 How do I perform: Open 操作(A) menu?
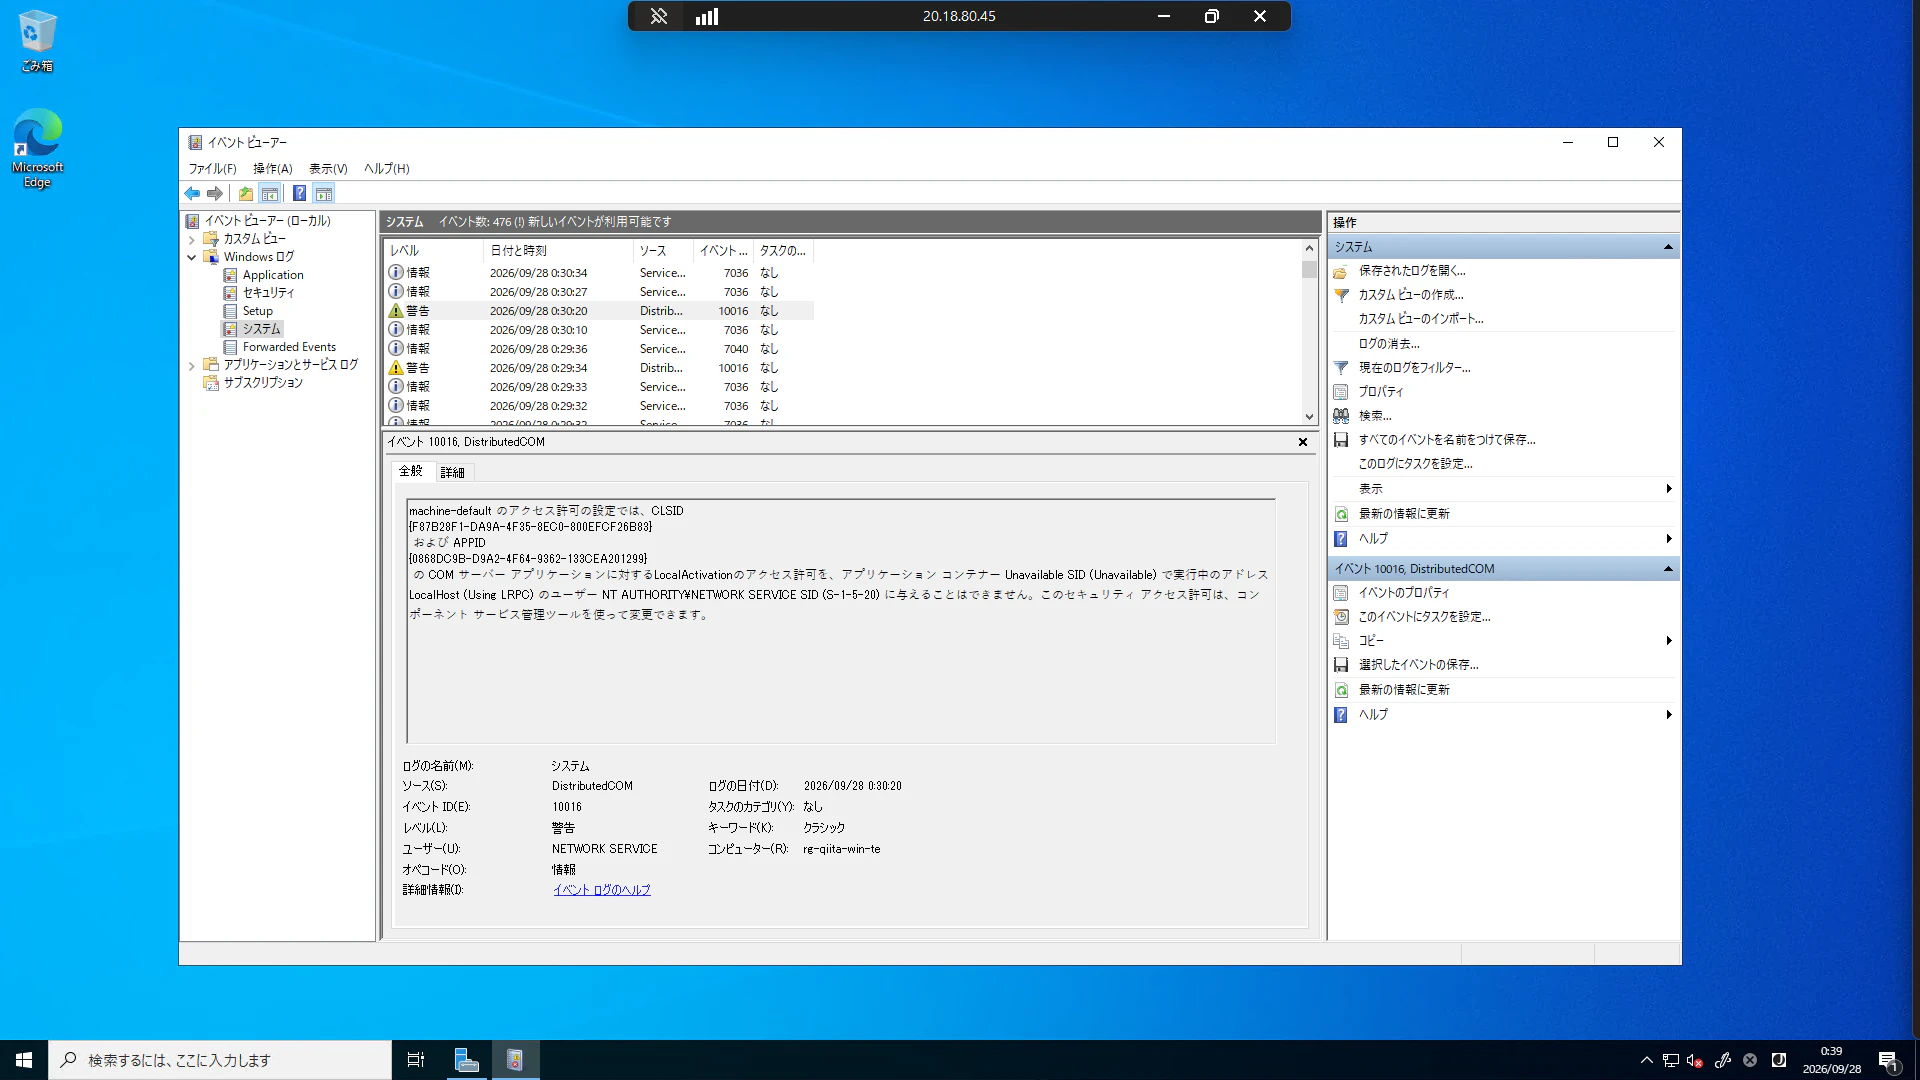click(272, 169)
